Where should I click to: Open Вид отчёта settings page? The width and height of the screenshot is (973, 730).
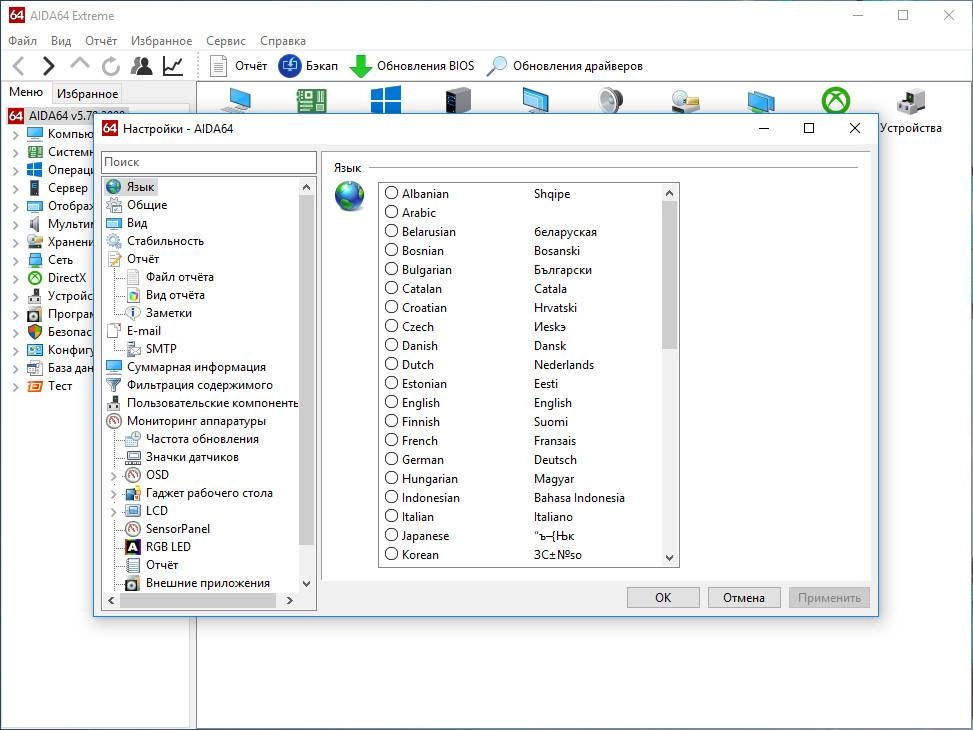pos(175,295)
